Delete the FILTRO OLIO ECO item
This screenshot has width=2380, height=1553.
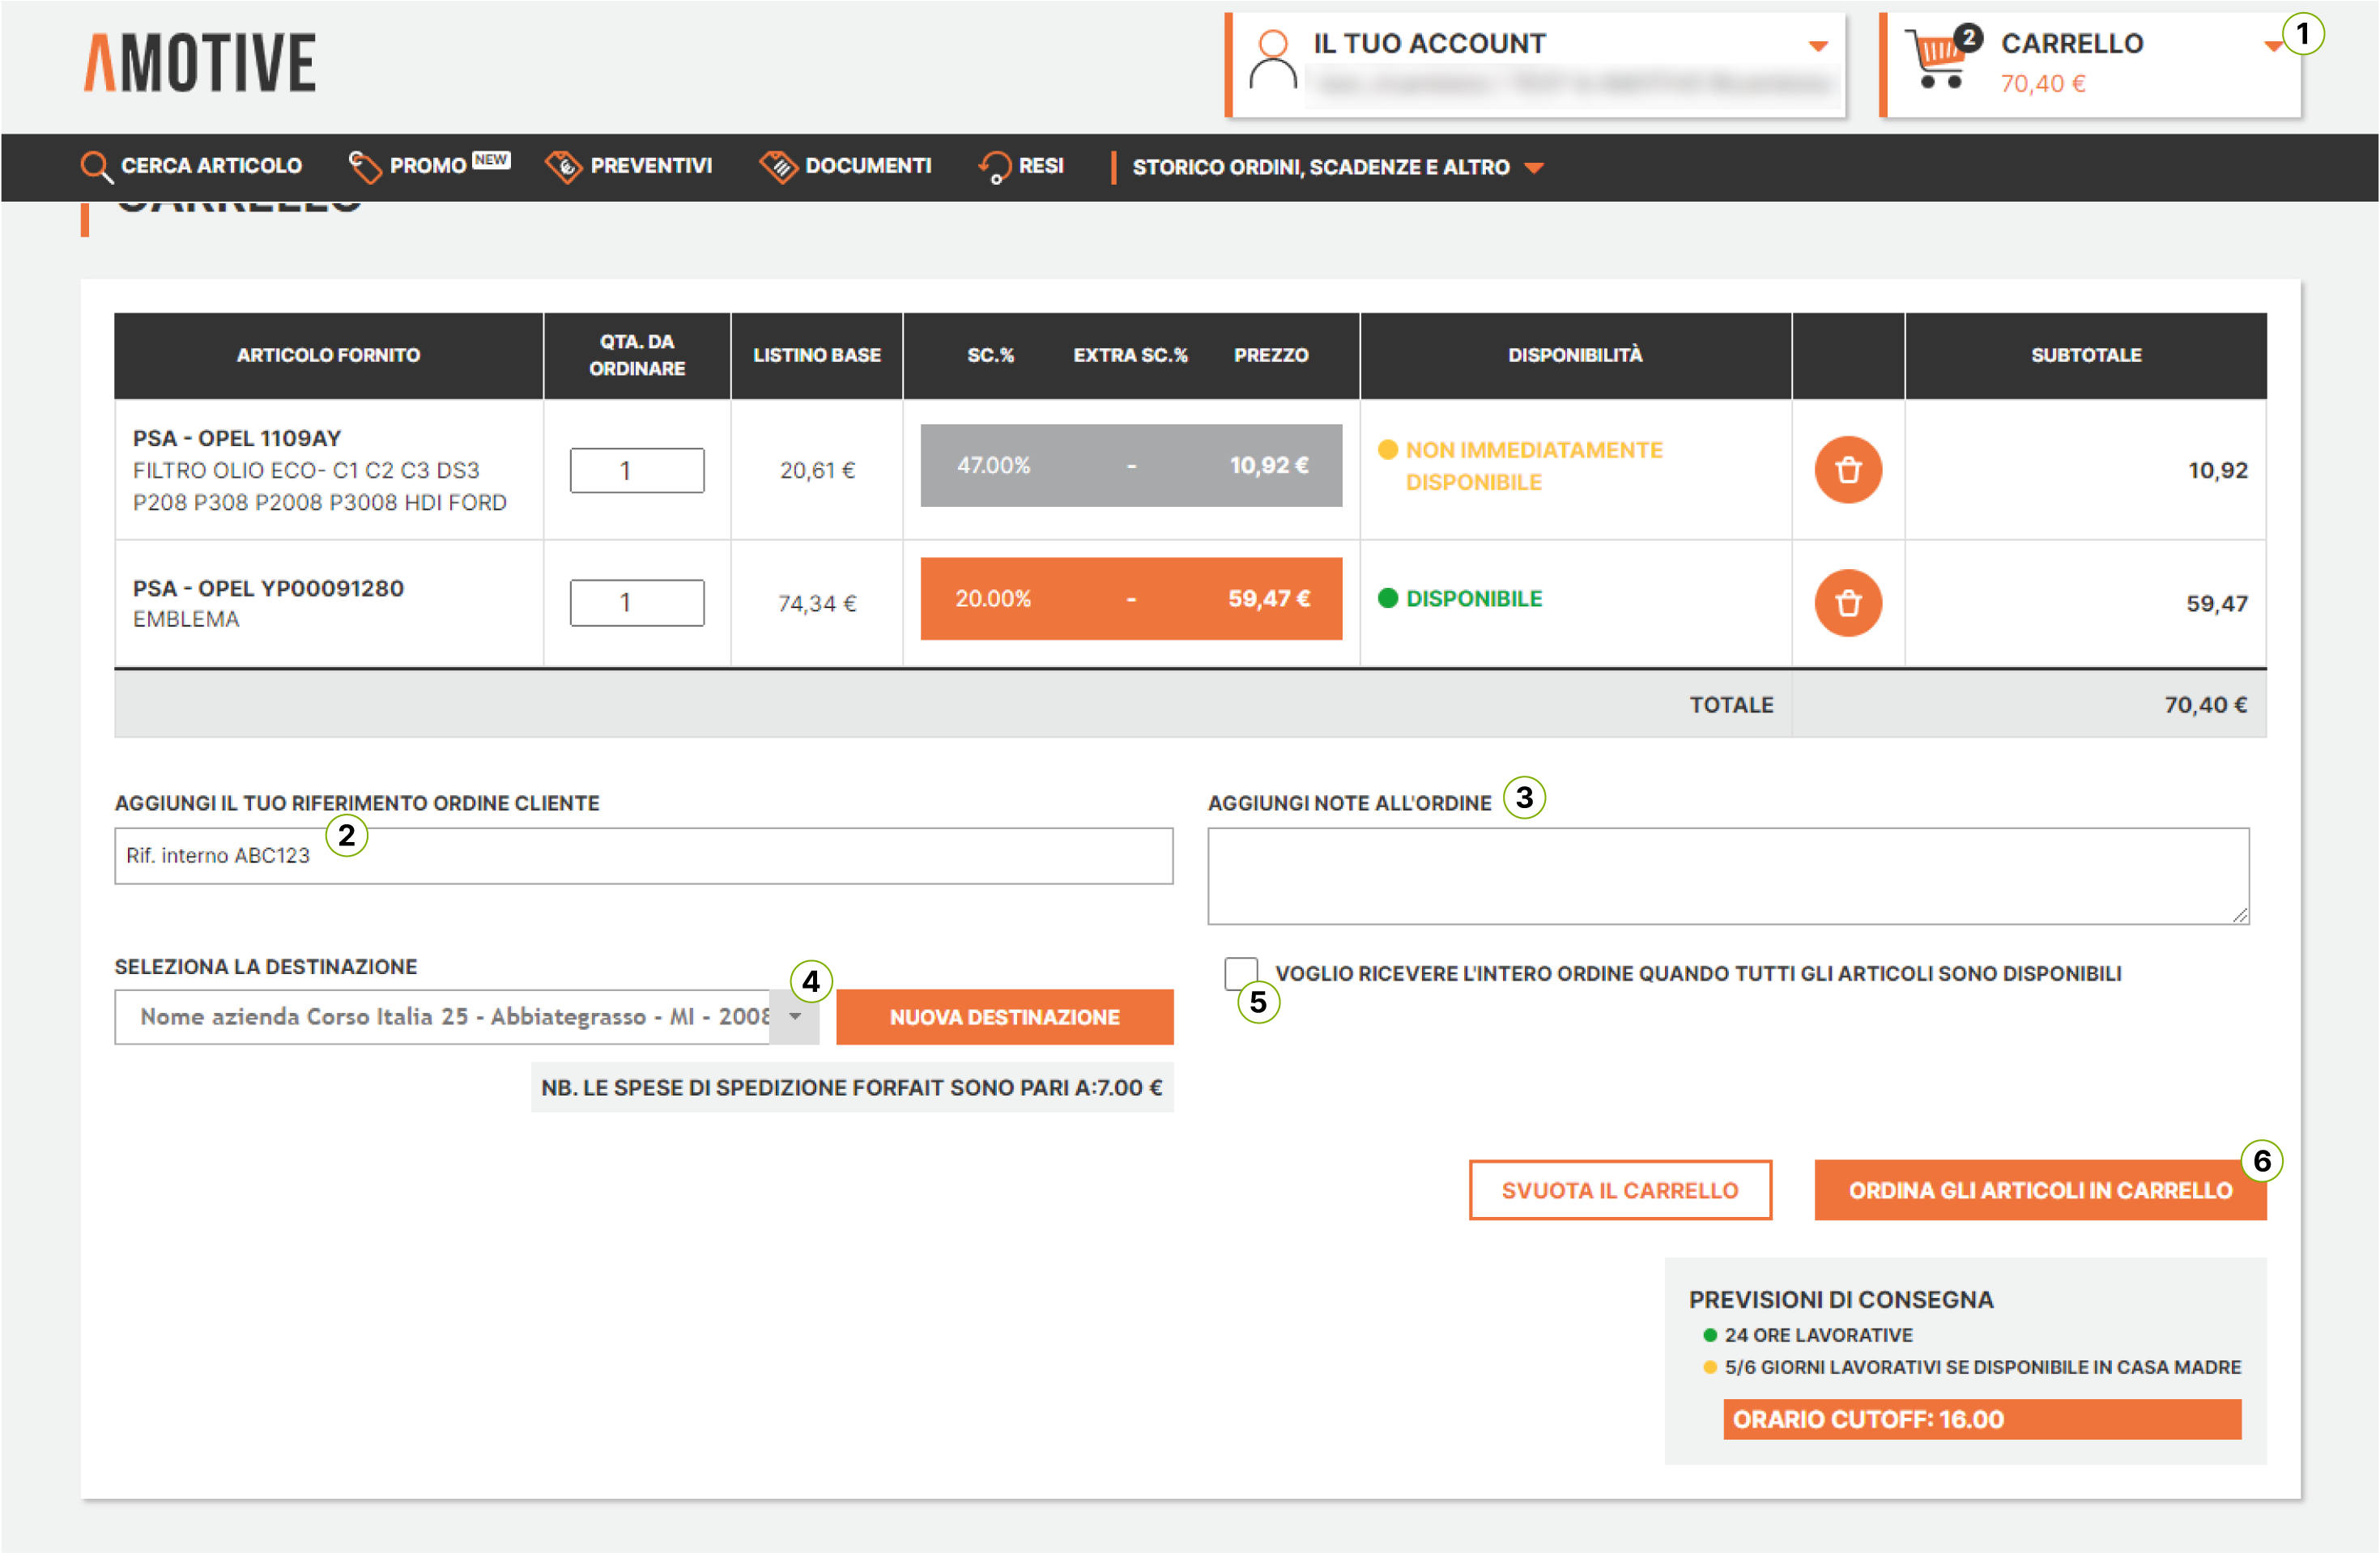point(1847,470)
